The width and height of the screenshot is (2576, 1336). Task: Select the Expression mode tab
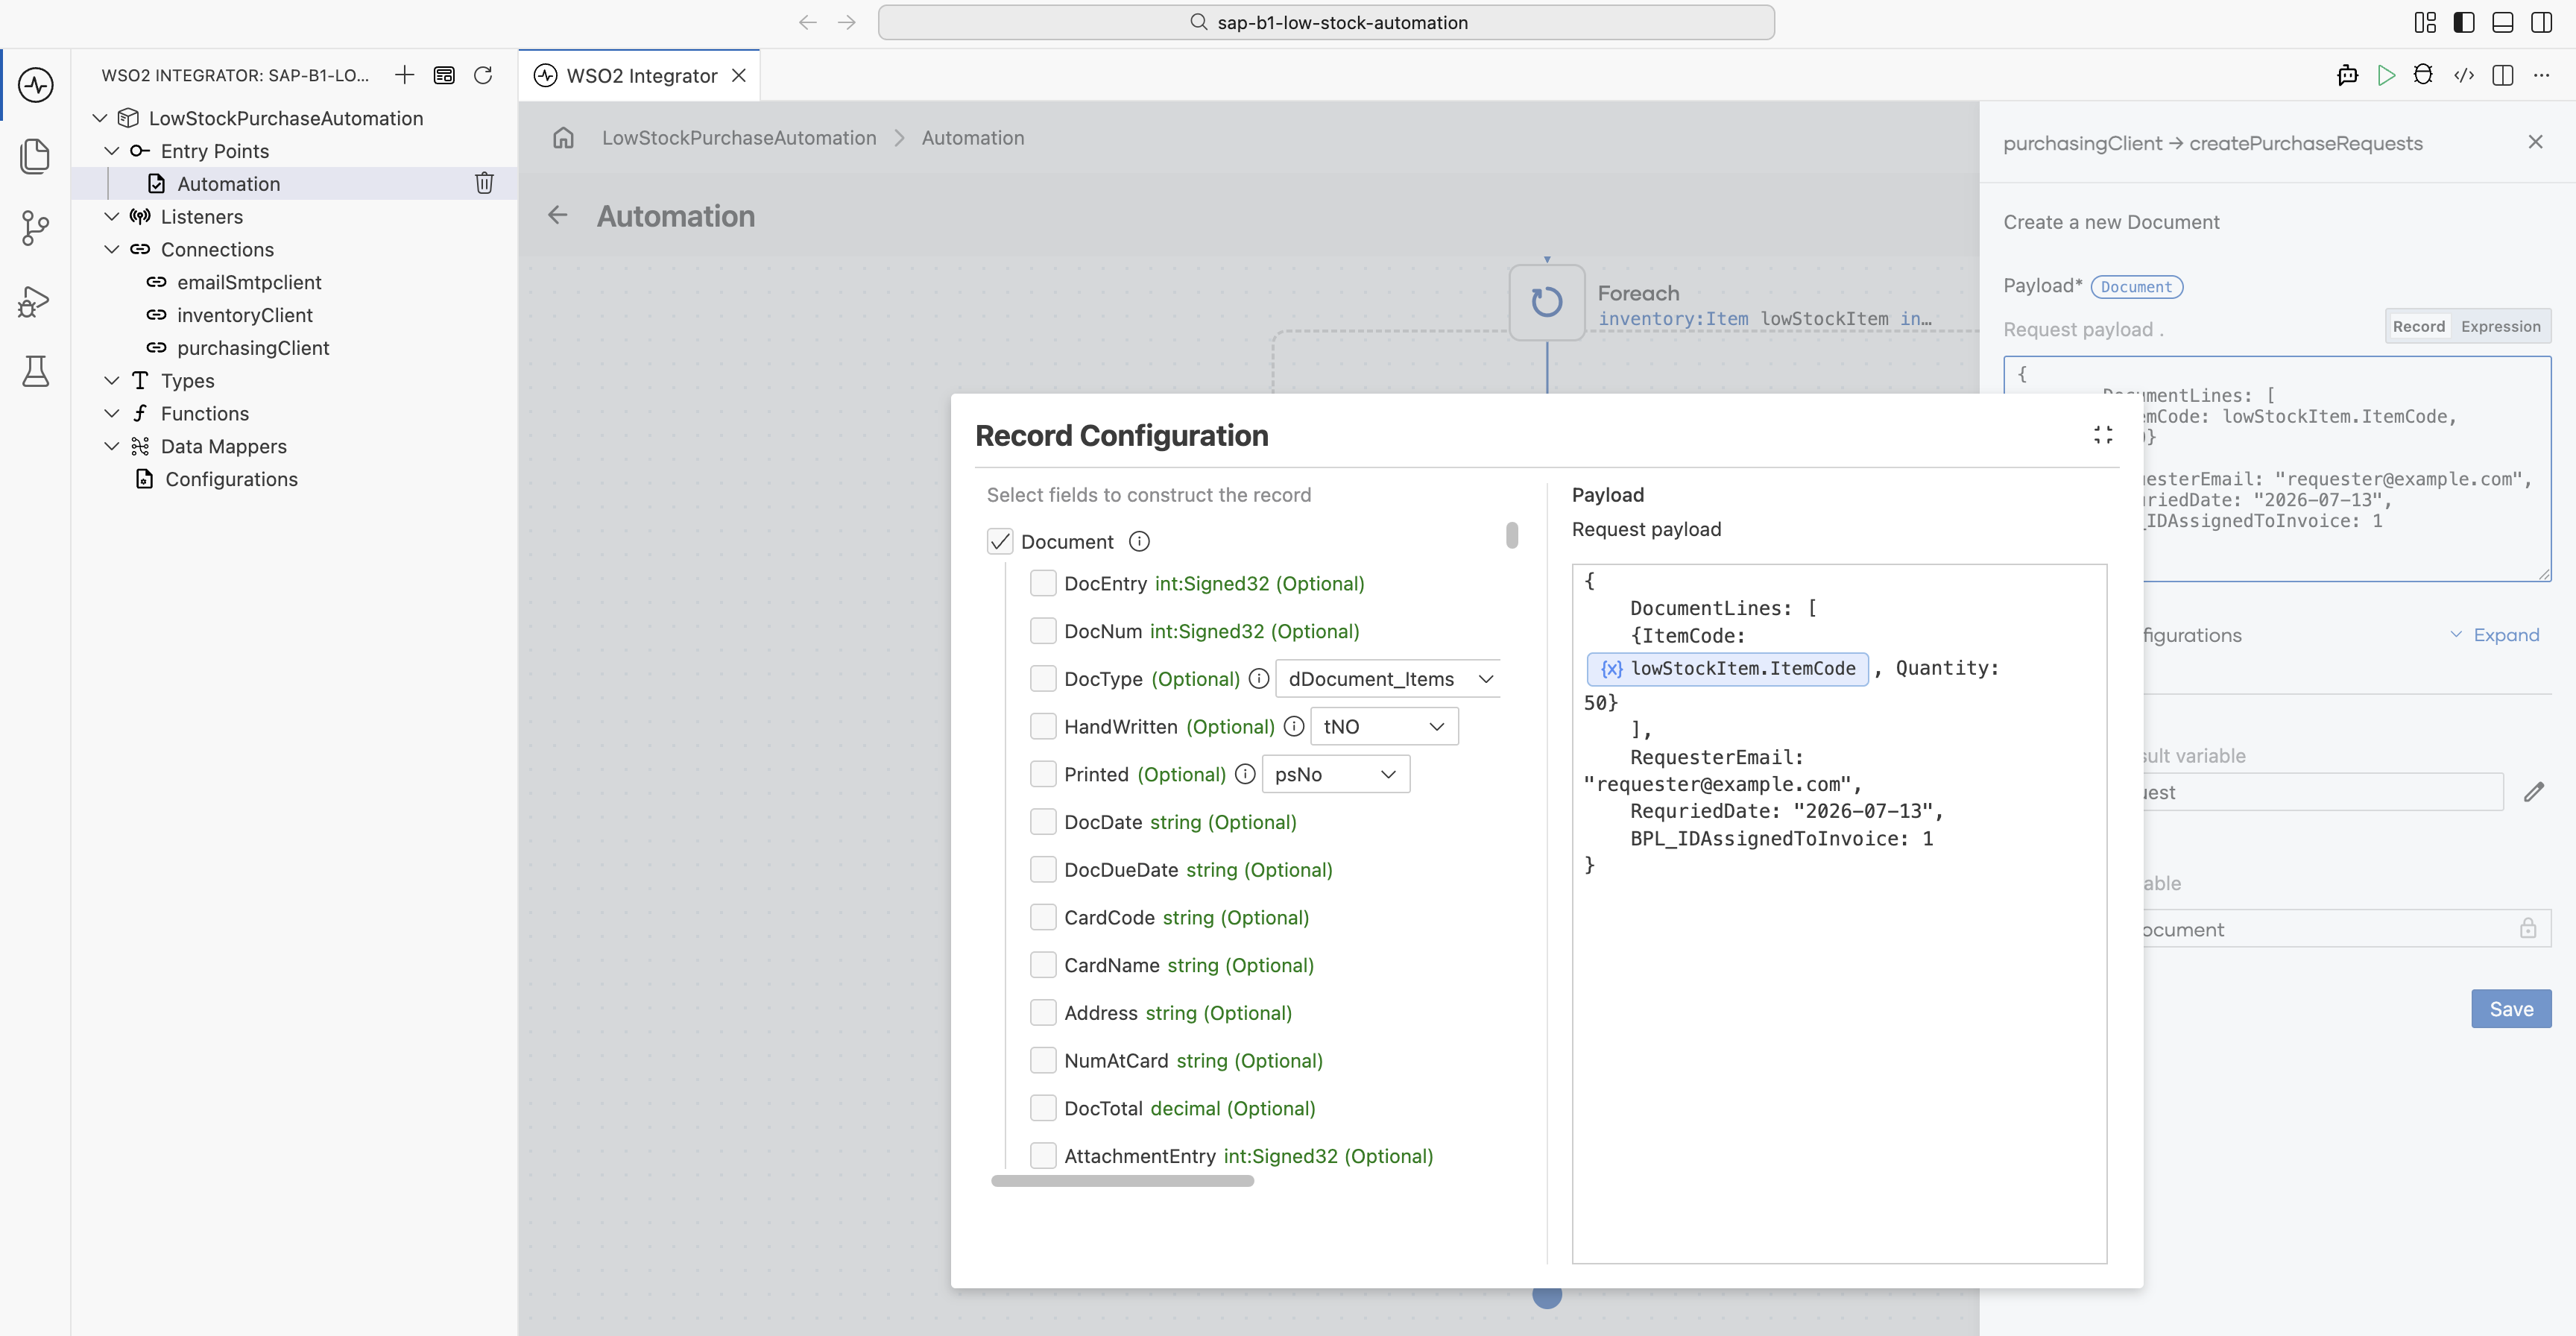[x=2500, y=327]
